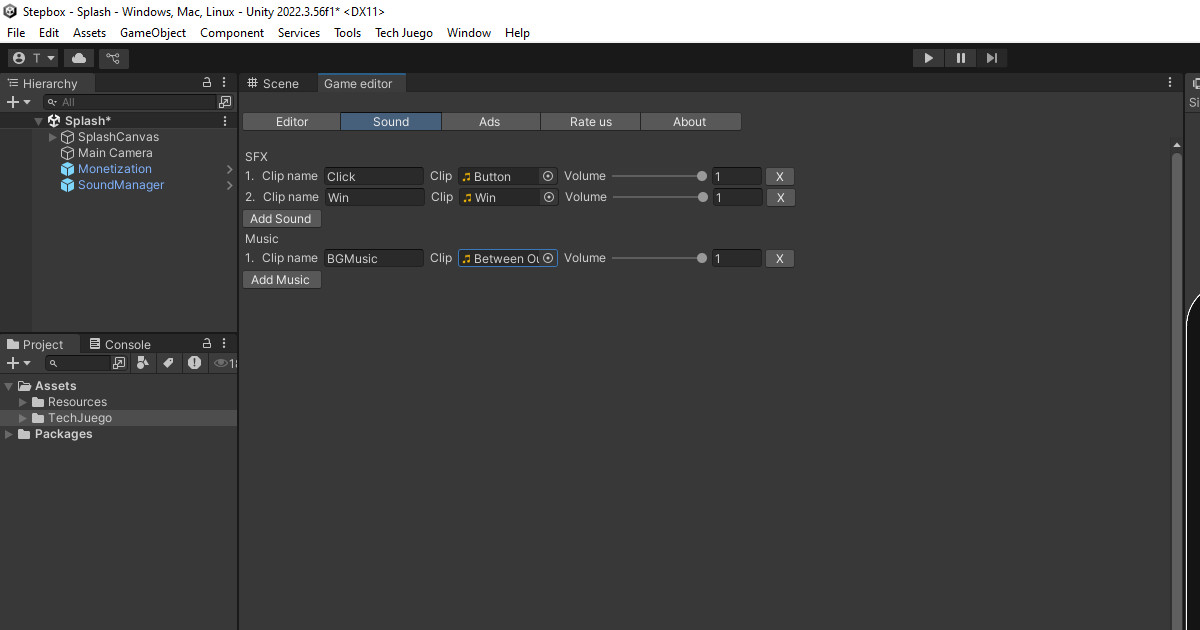Screen dimensions: 1200x630
Task: Open Project create plus dropdown
Action: coord(19,363)
